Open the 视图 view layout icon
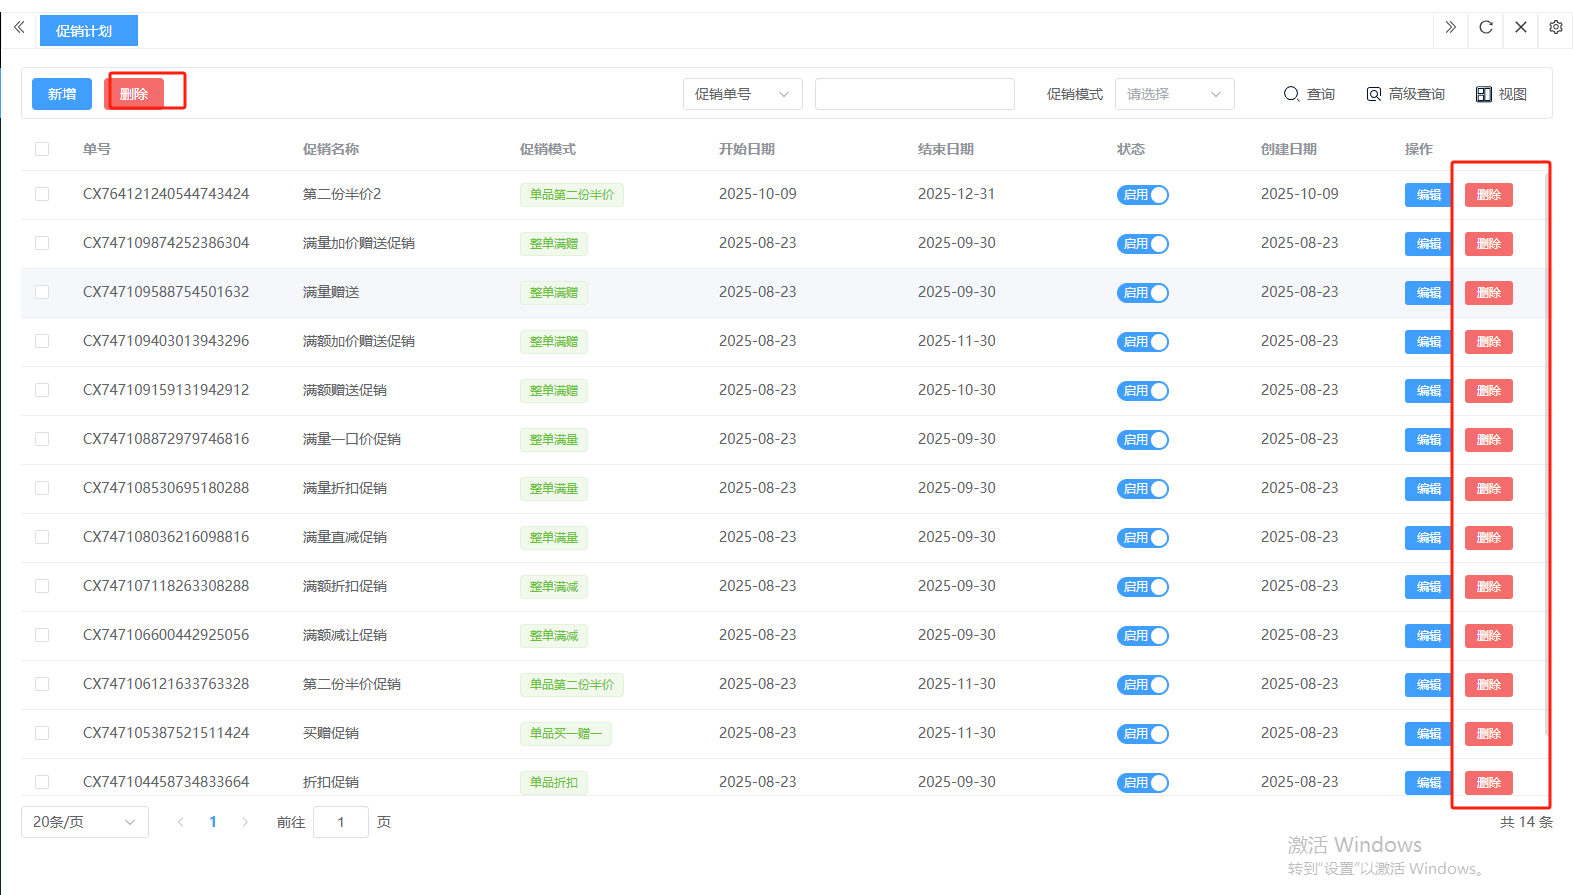Image resolution: width=1573 pixels, height=895 pixels. tap(1484, 94)
